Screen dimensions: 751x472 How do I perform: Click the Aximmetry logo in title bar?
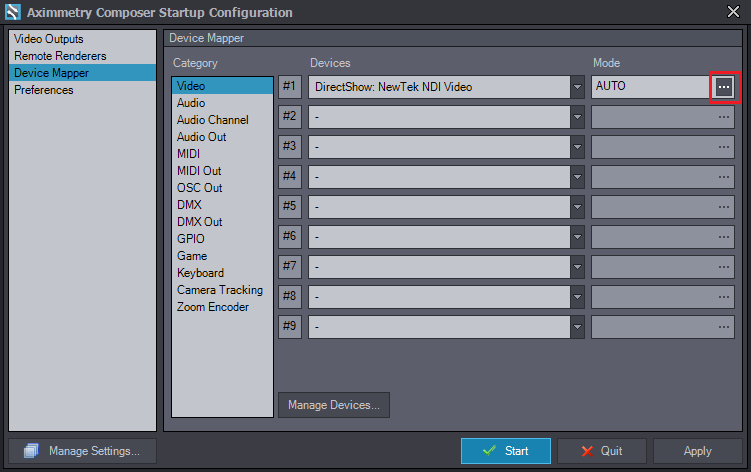tap(13, 12)
